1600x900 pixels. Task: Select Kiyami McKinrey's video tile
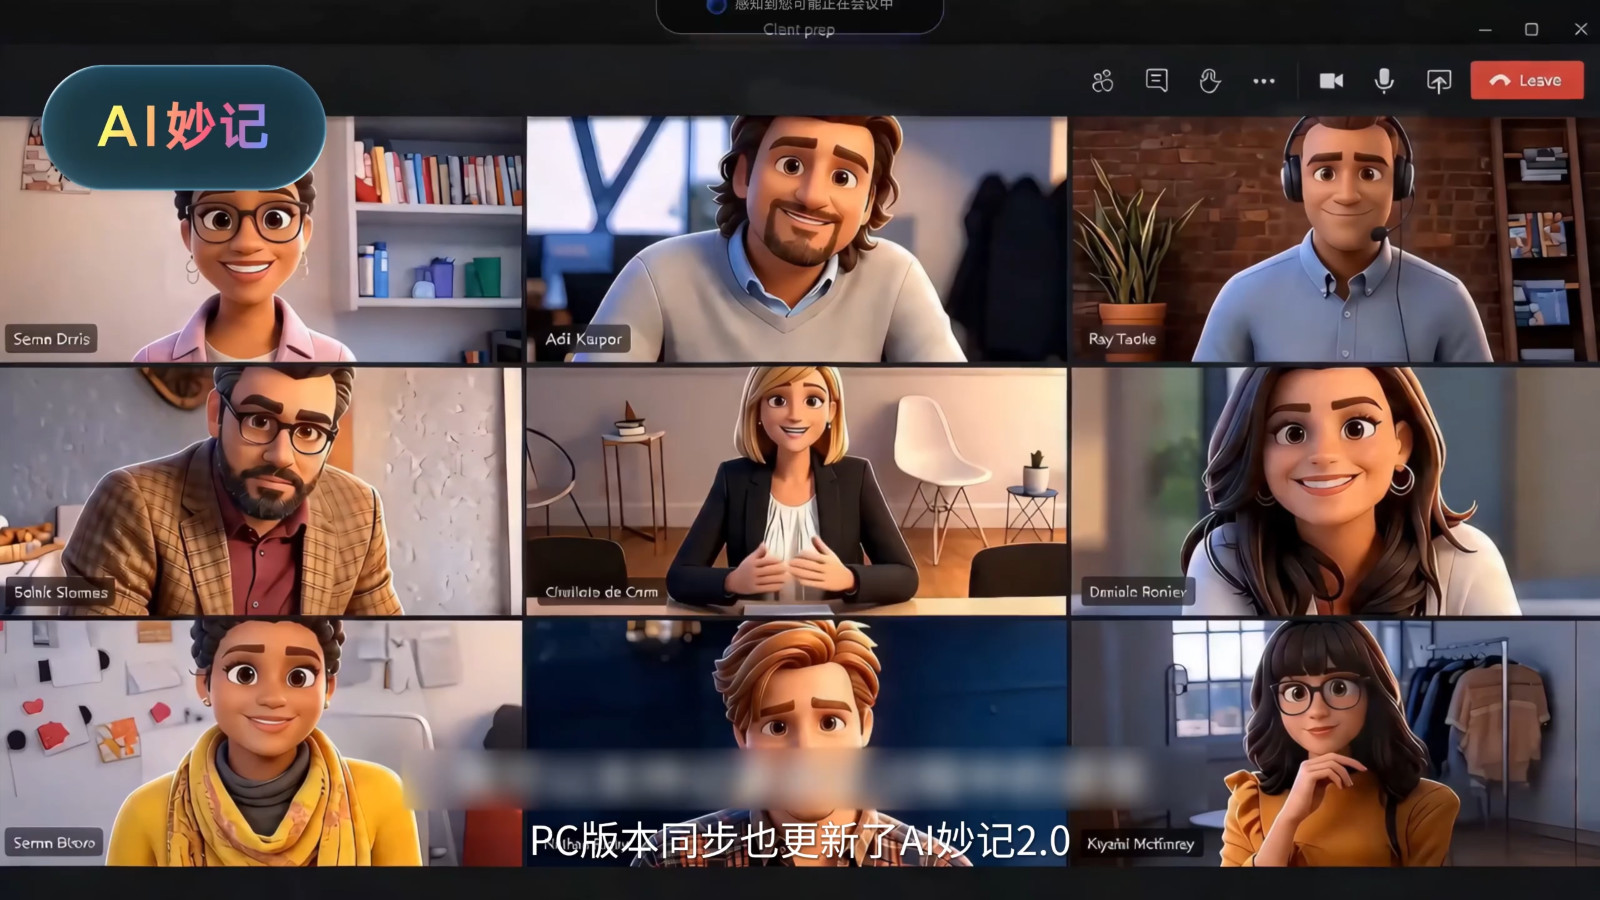coord(1335,743)
